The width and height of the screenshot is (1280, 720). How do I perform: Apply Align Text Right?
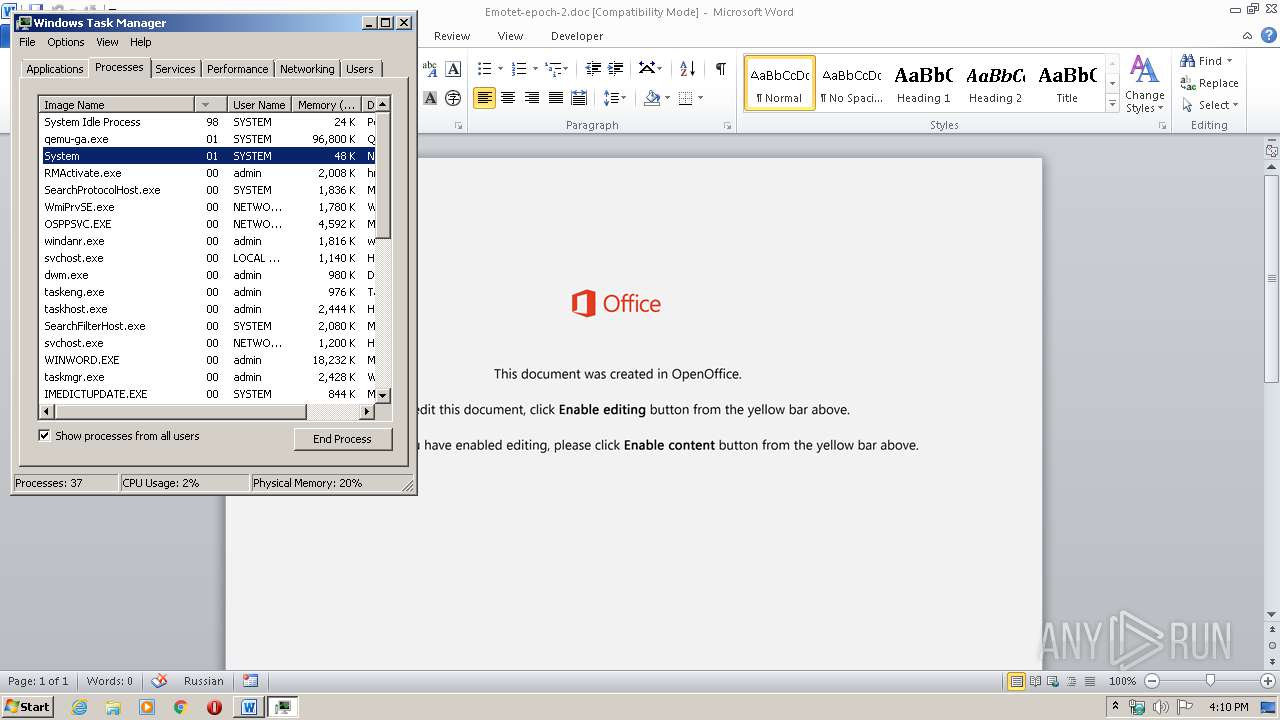coord(531,97)
